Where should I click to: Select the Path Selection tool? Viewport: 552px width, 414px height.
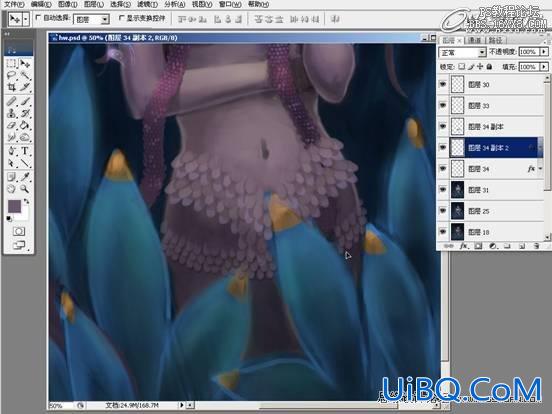[x=12, y=163]
